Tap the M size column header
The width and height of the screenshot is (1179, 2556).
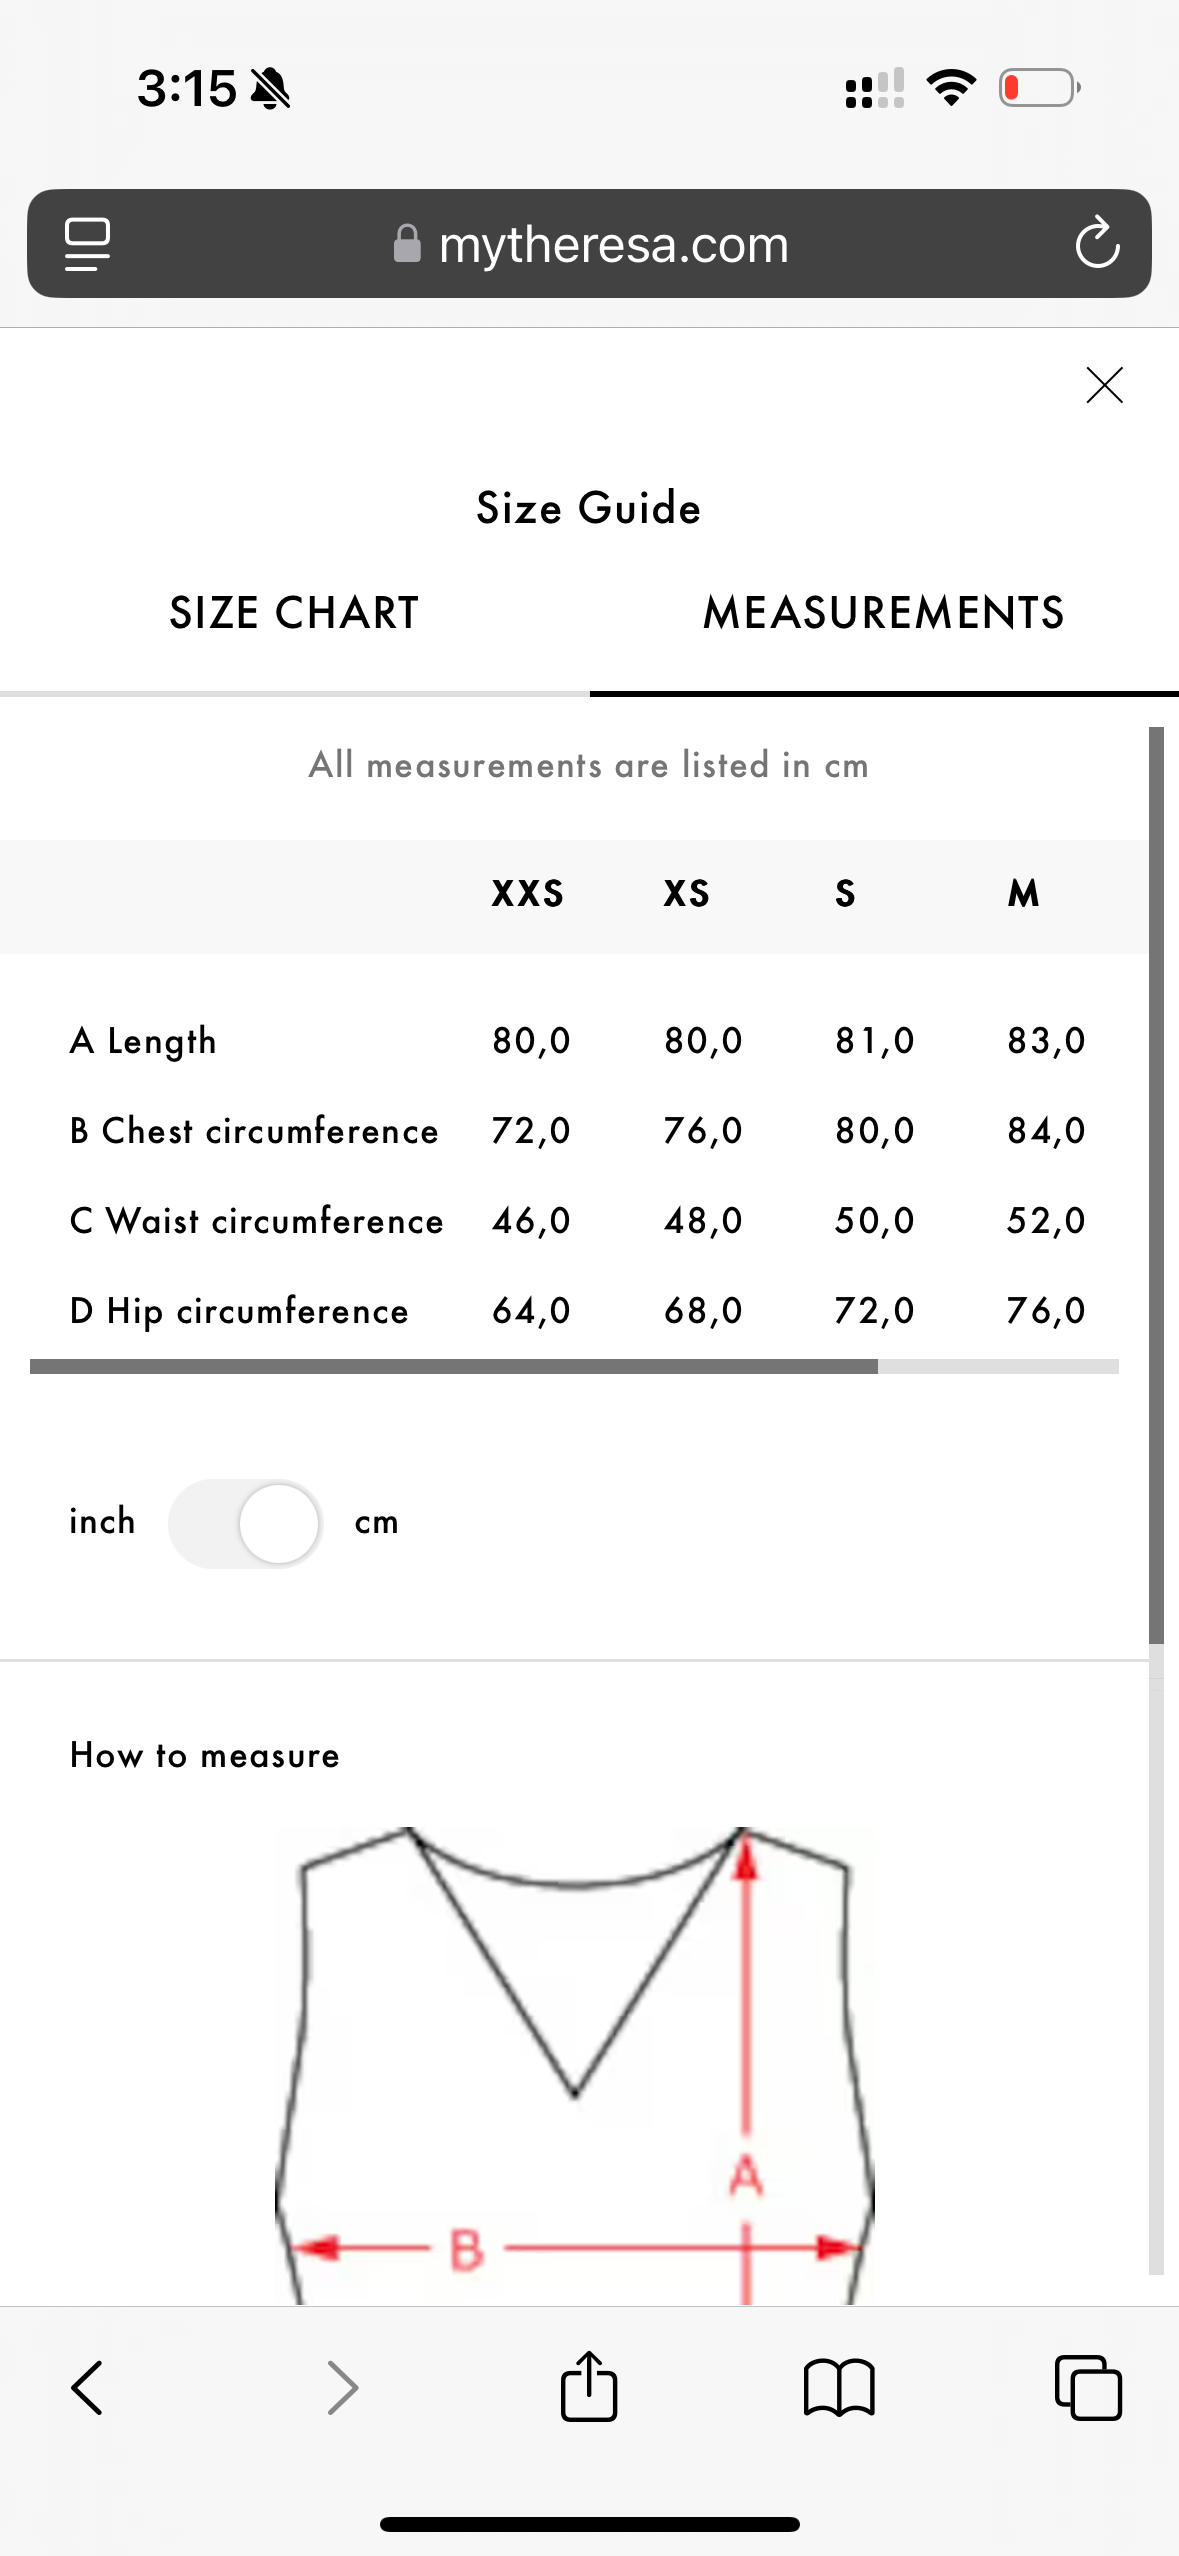1023,893
